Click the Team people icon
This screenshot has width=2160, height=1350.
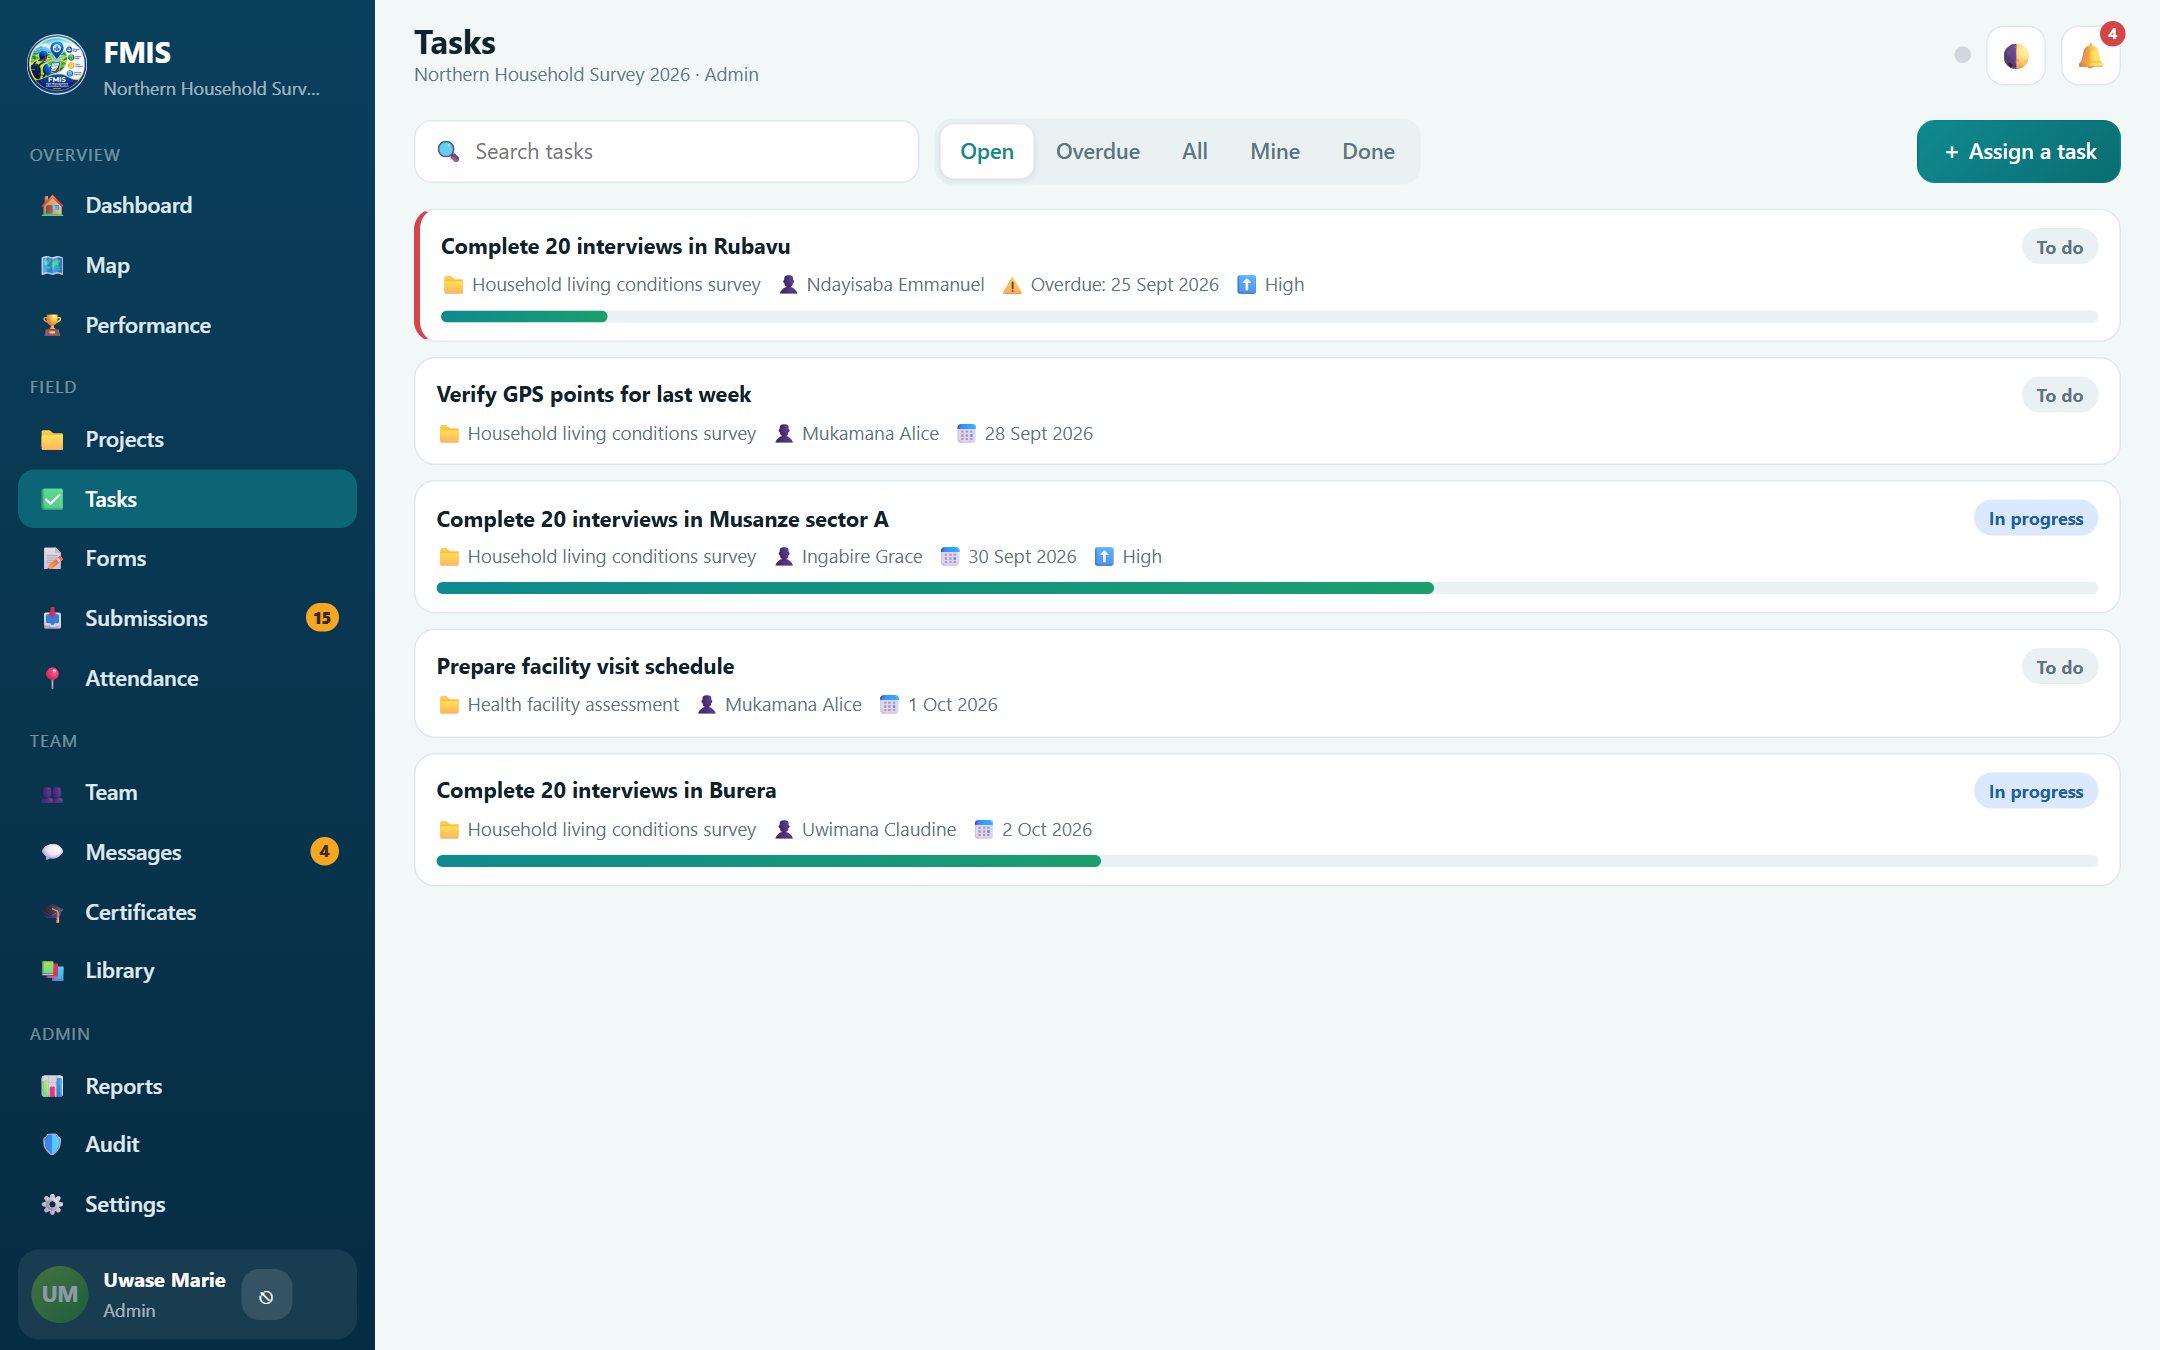(52, 792)
